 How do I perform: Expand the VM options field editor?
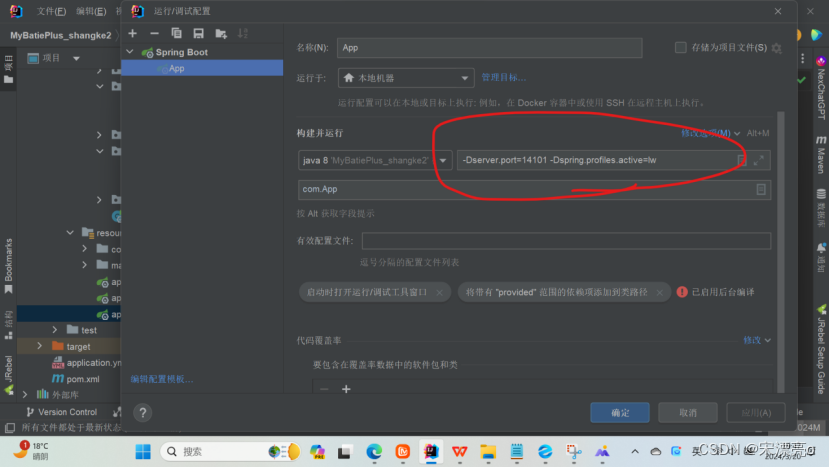(759, 160)
